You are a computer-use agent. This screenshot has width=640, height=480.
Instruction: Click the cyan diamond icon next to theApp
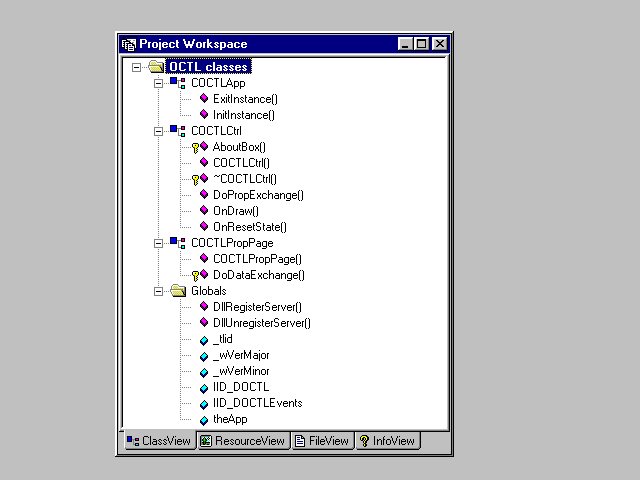tap(204, 420)
